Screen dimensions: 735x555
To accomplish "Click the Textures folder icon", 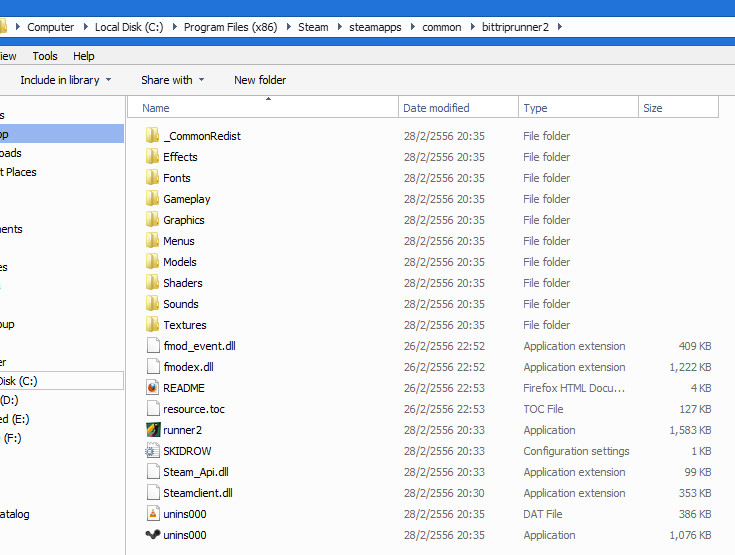I will point(152,325).
